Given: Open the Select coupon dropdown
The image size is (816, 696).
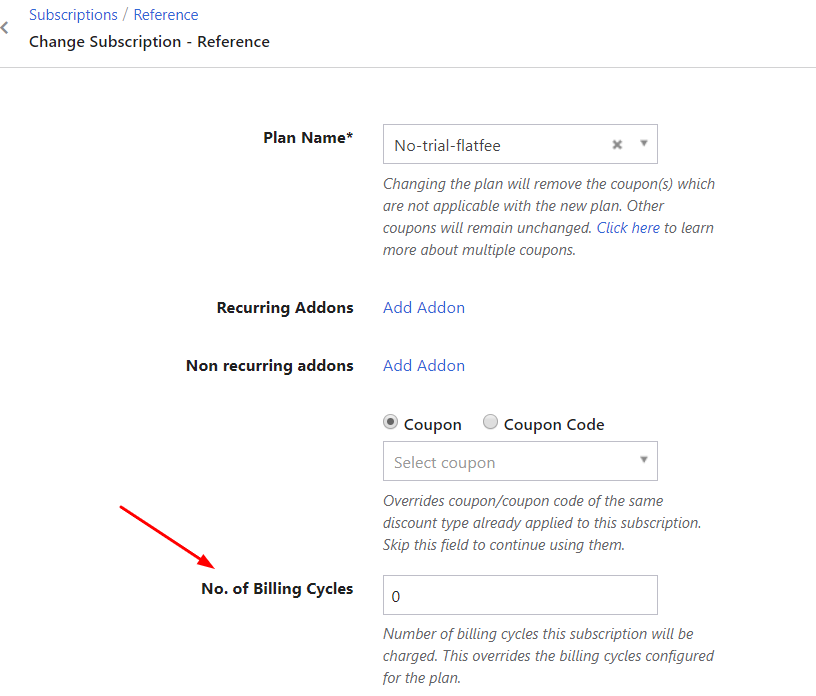Looking at the screenshot, I should click(x=508, y=462).
